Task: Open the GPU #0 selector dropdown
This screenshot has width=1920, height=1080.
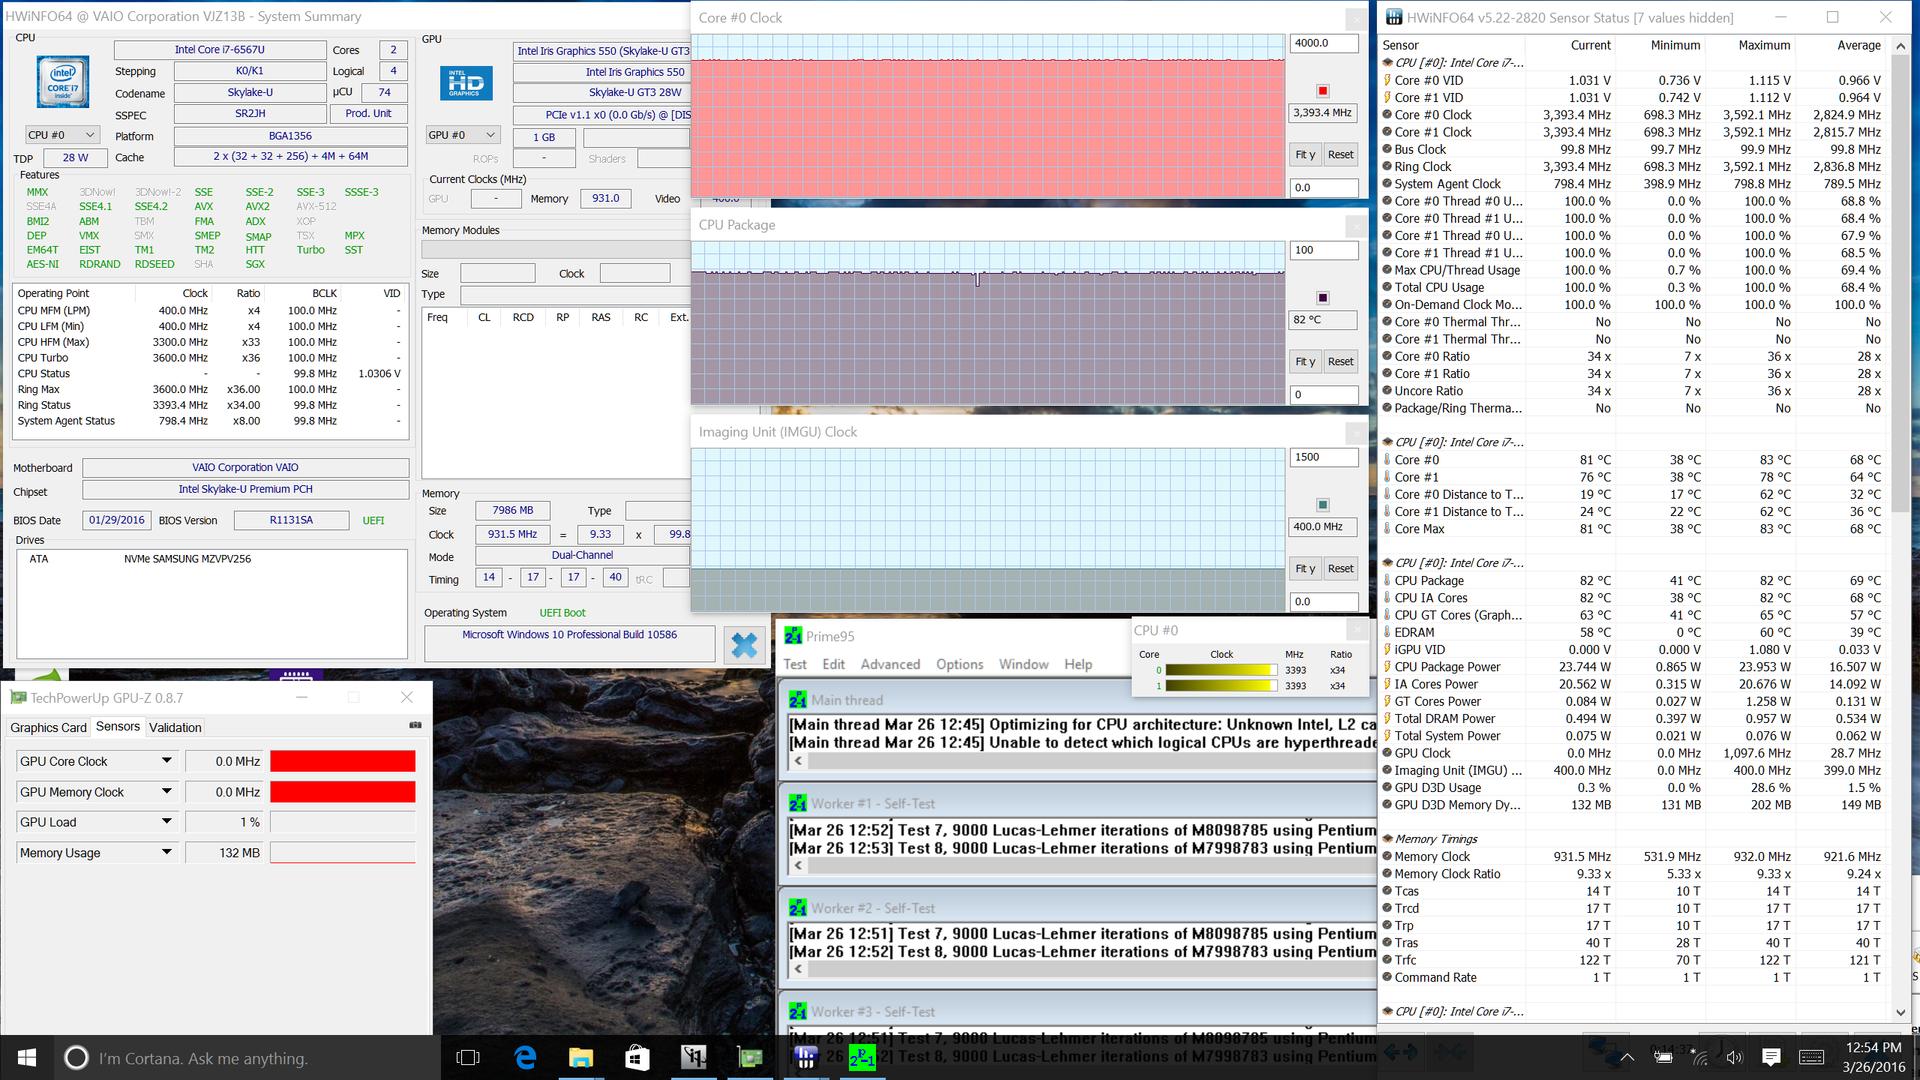Action: click(x=462, y=135)
